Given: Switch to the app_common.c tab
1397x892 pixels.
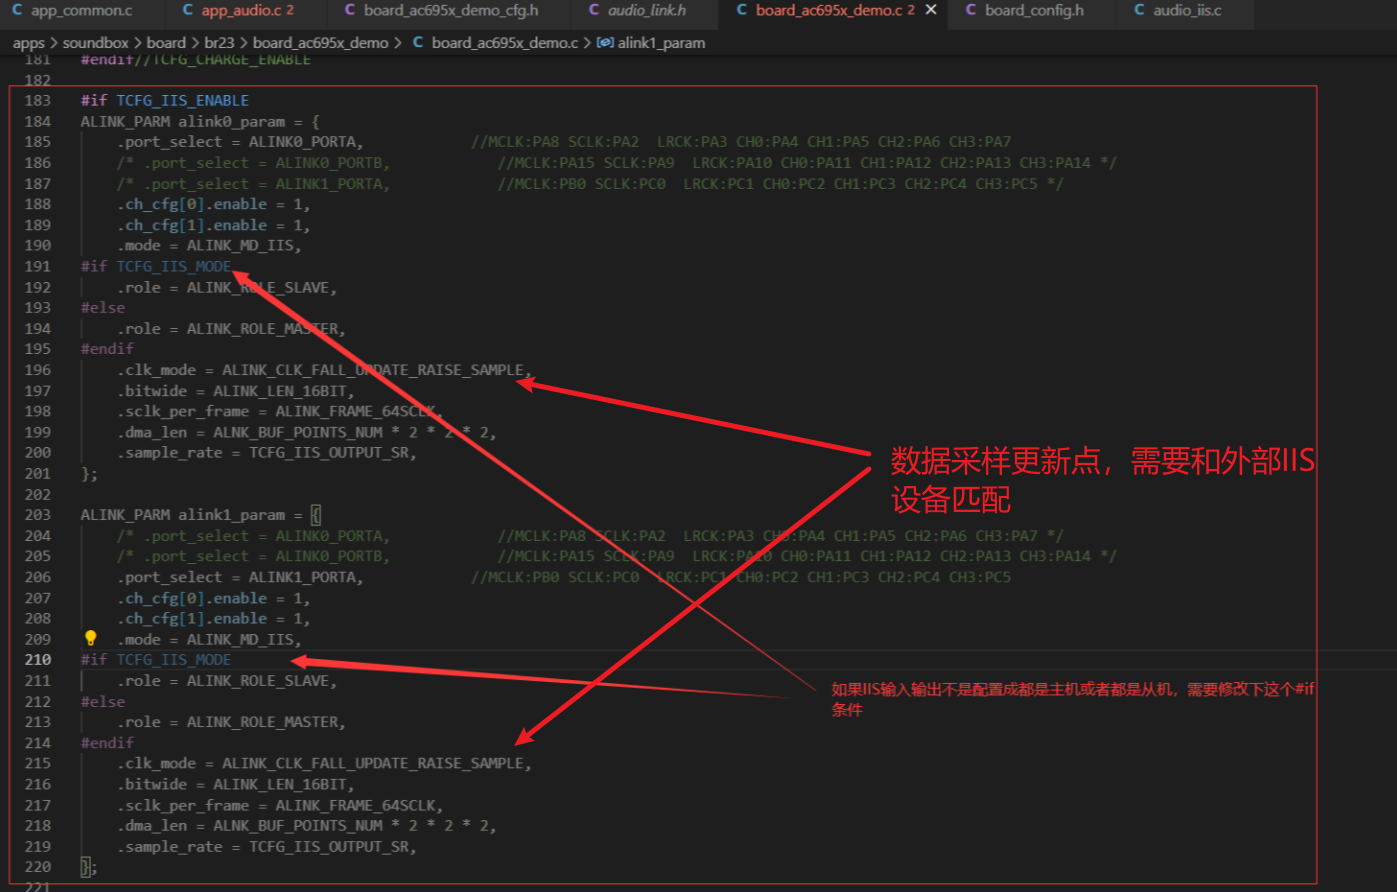Looking at the screenshot, I should point(81,11).
